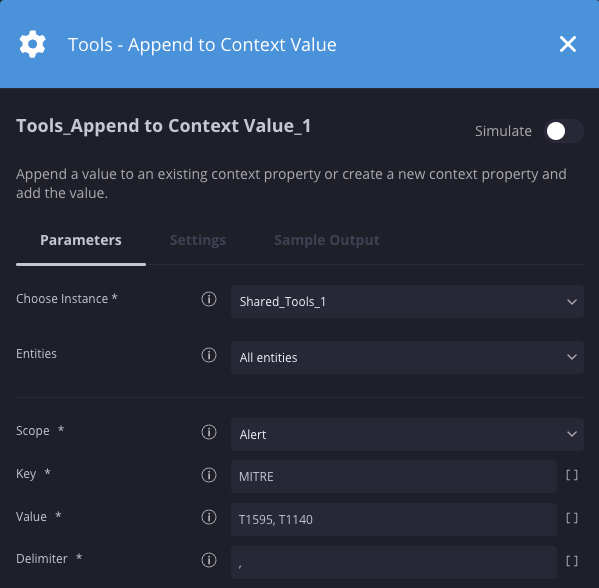Show info tooltip for Key field
Viewport: 599px width, 588px height.
coord(209,475)
